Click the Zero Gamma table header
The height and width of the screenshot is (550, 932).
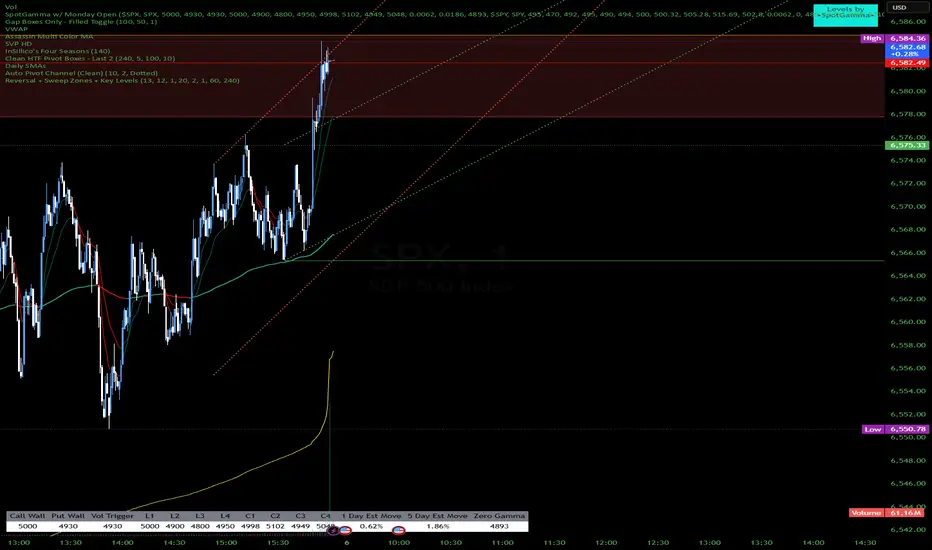point(499,516)
